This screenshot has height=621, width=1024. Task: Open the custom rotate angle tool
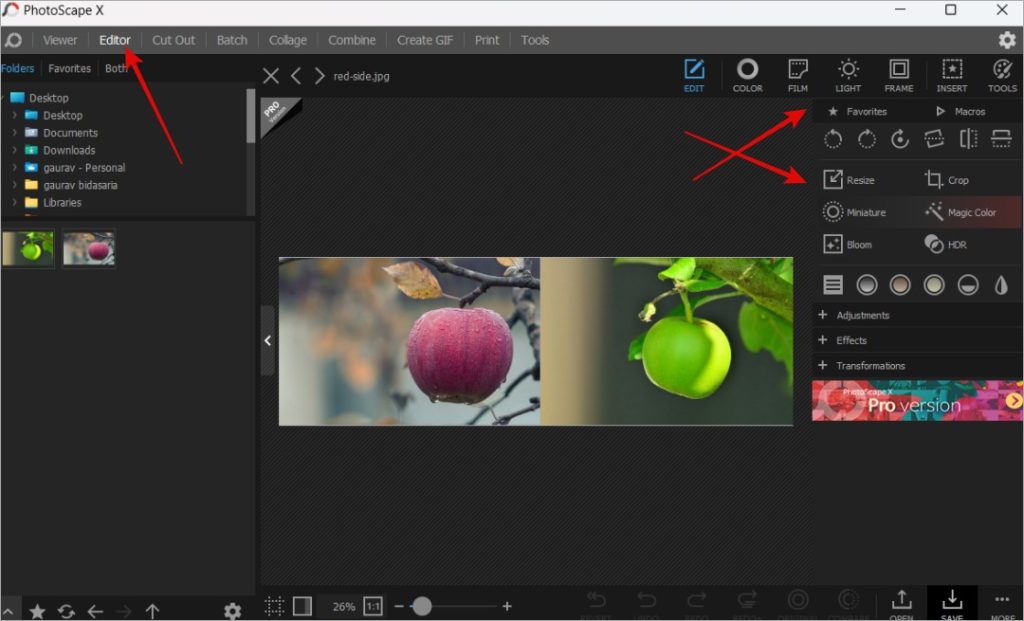900,138
